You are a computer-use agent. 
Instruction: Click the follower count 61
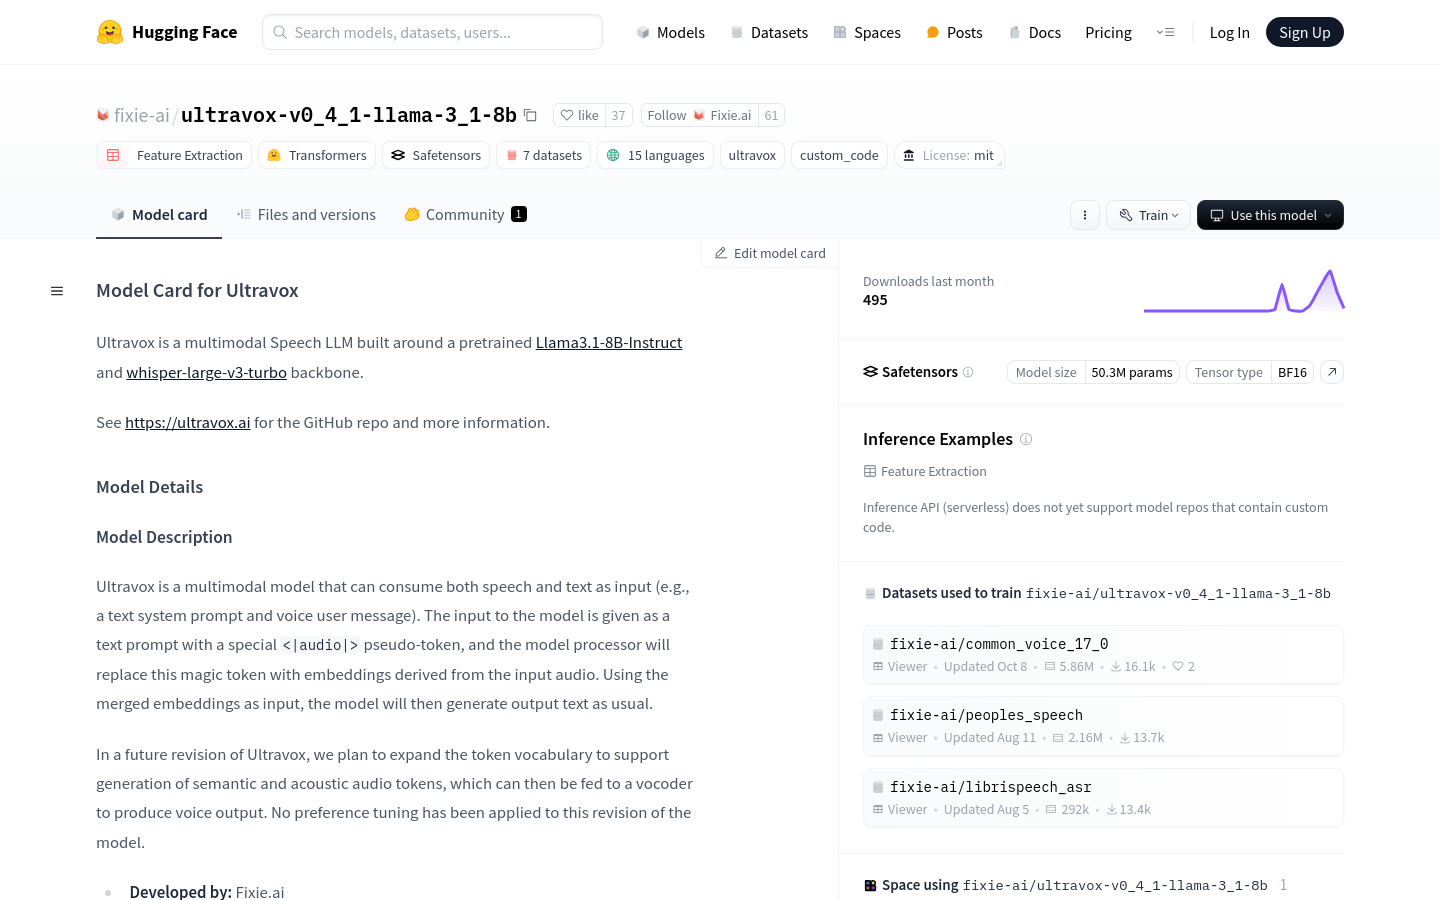pyautogui.click(x=771, y=115)
